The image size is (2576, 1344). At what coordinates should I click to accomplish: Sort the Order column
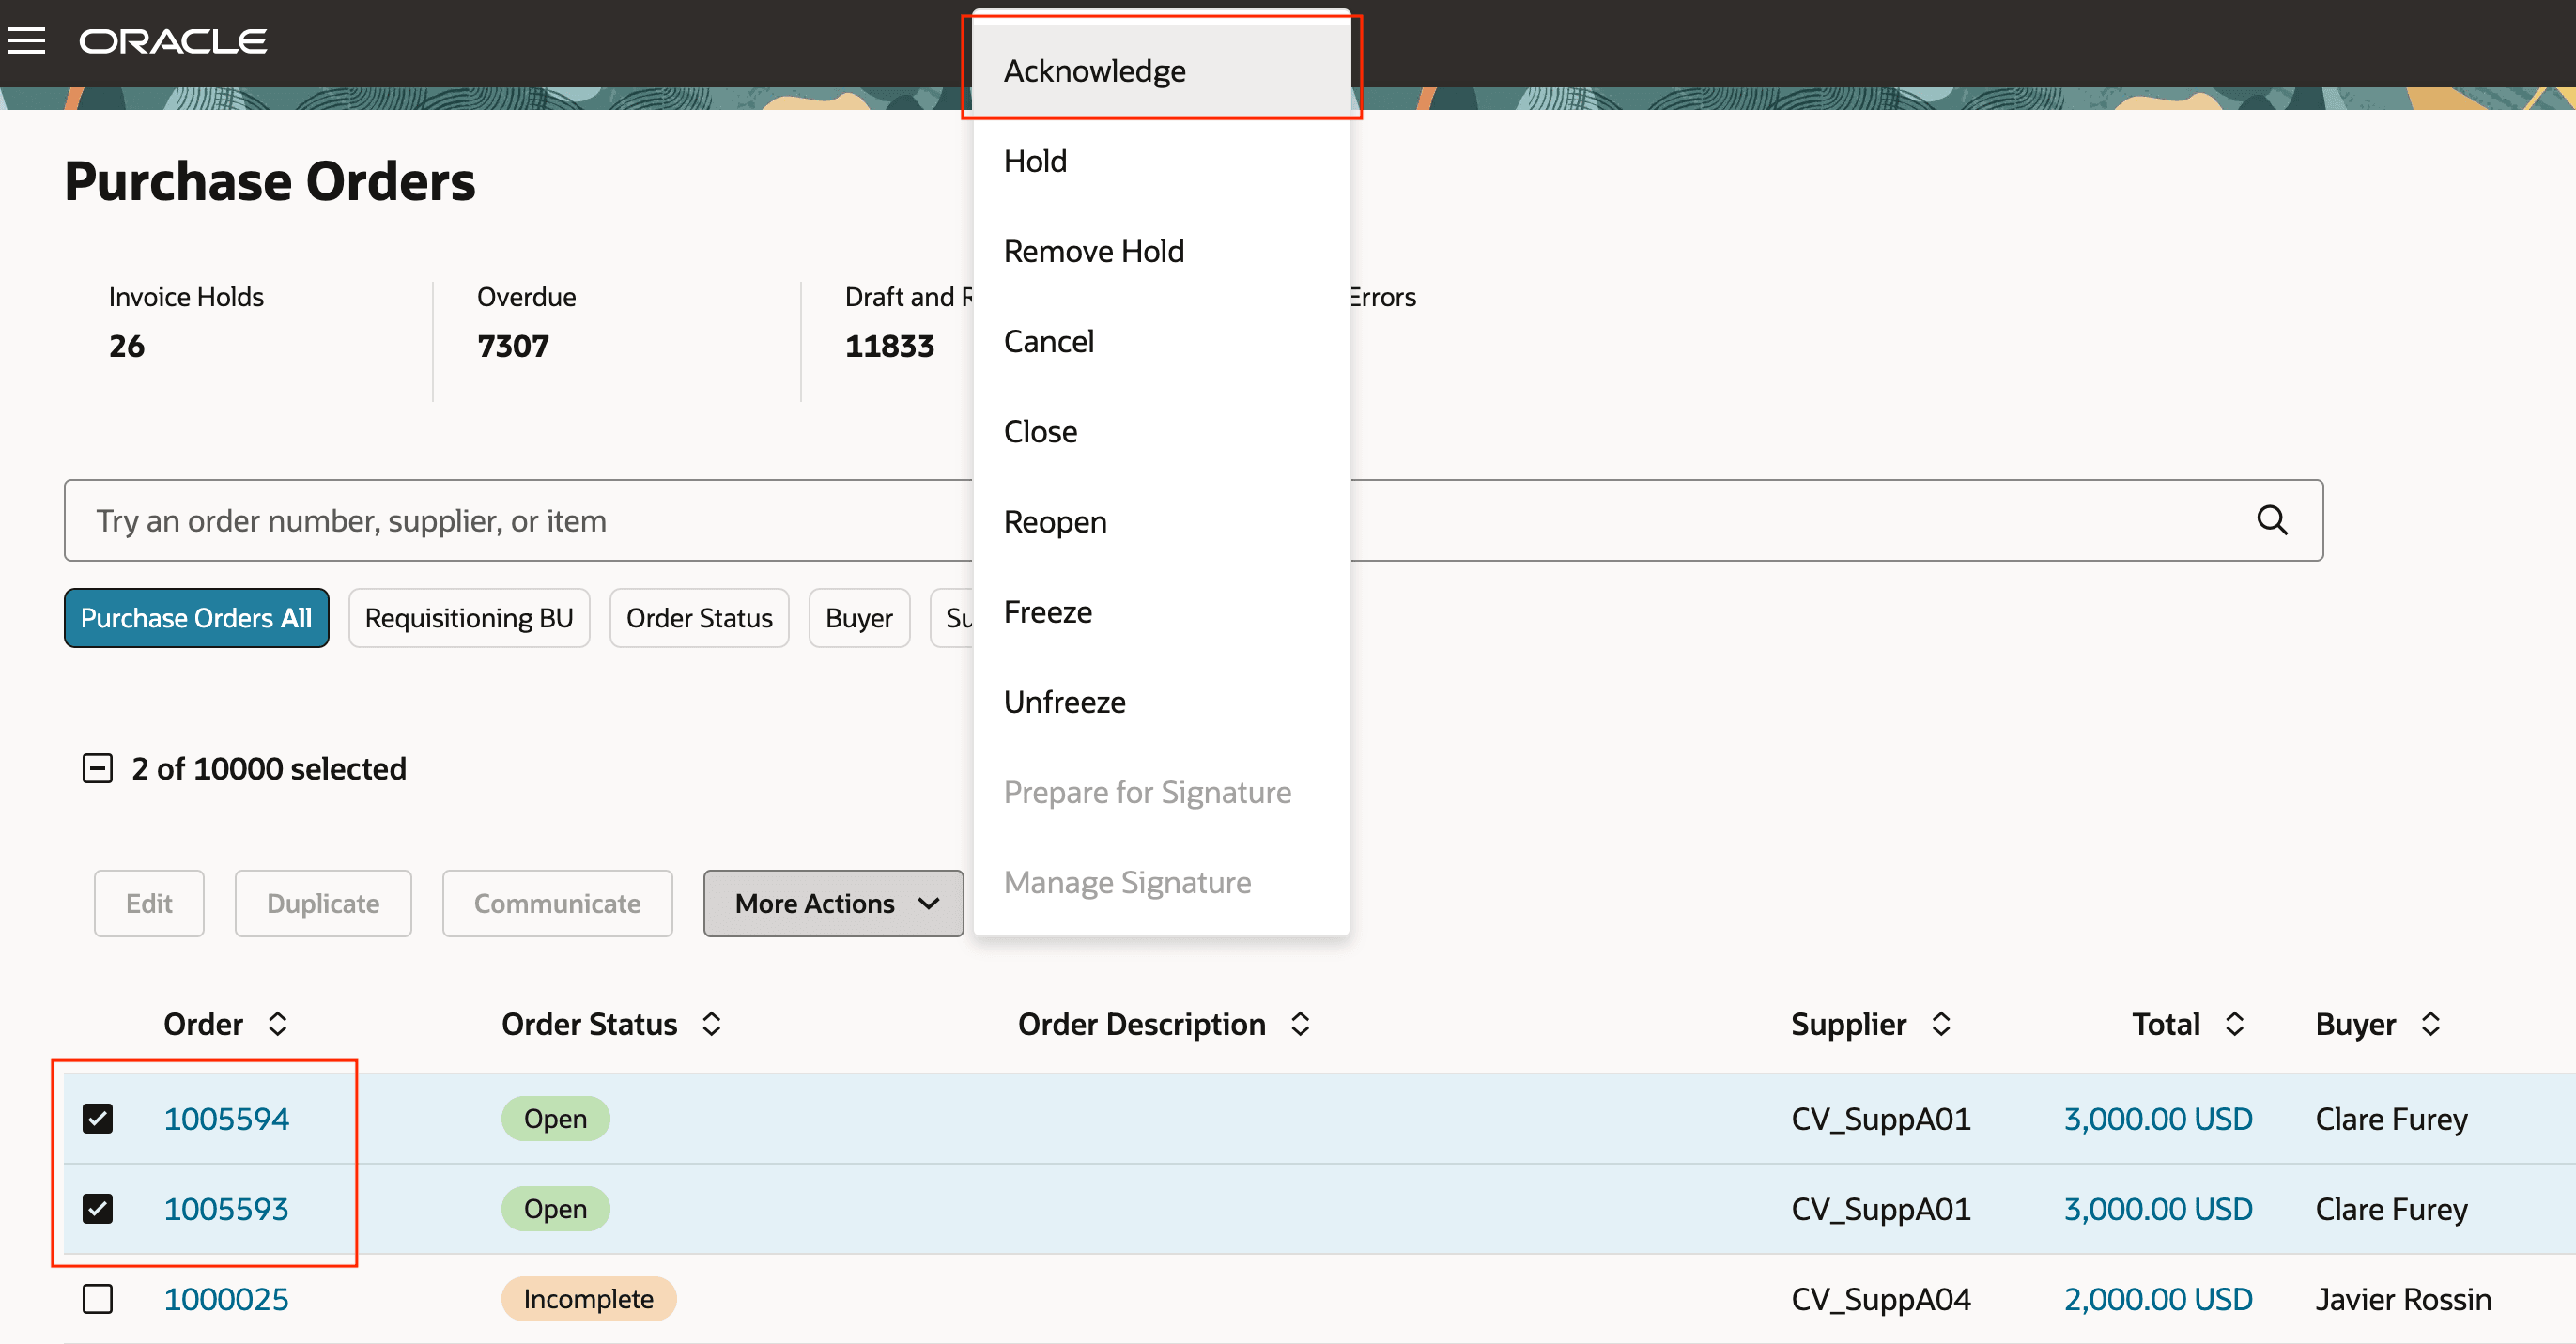[278, 1023]
